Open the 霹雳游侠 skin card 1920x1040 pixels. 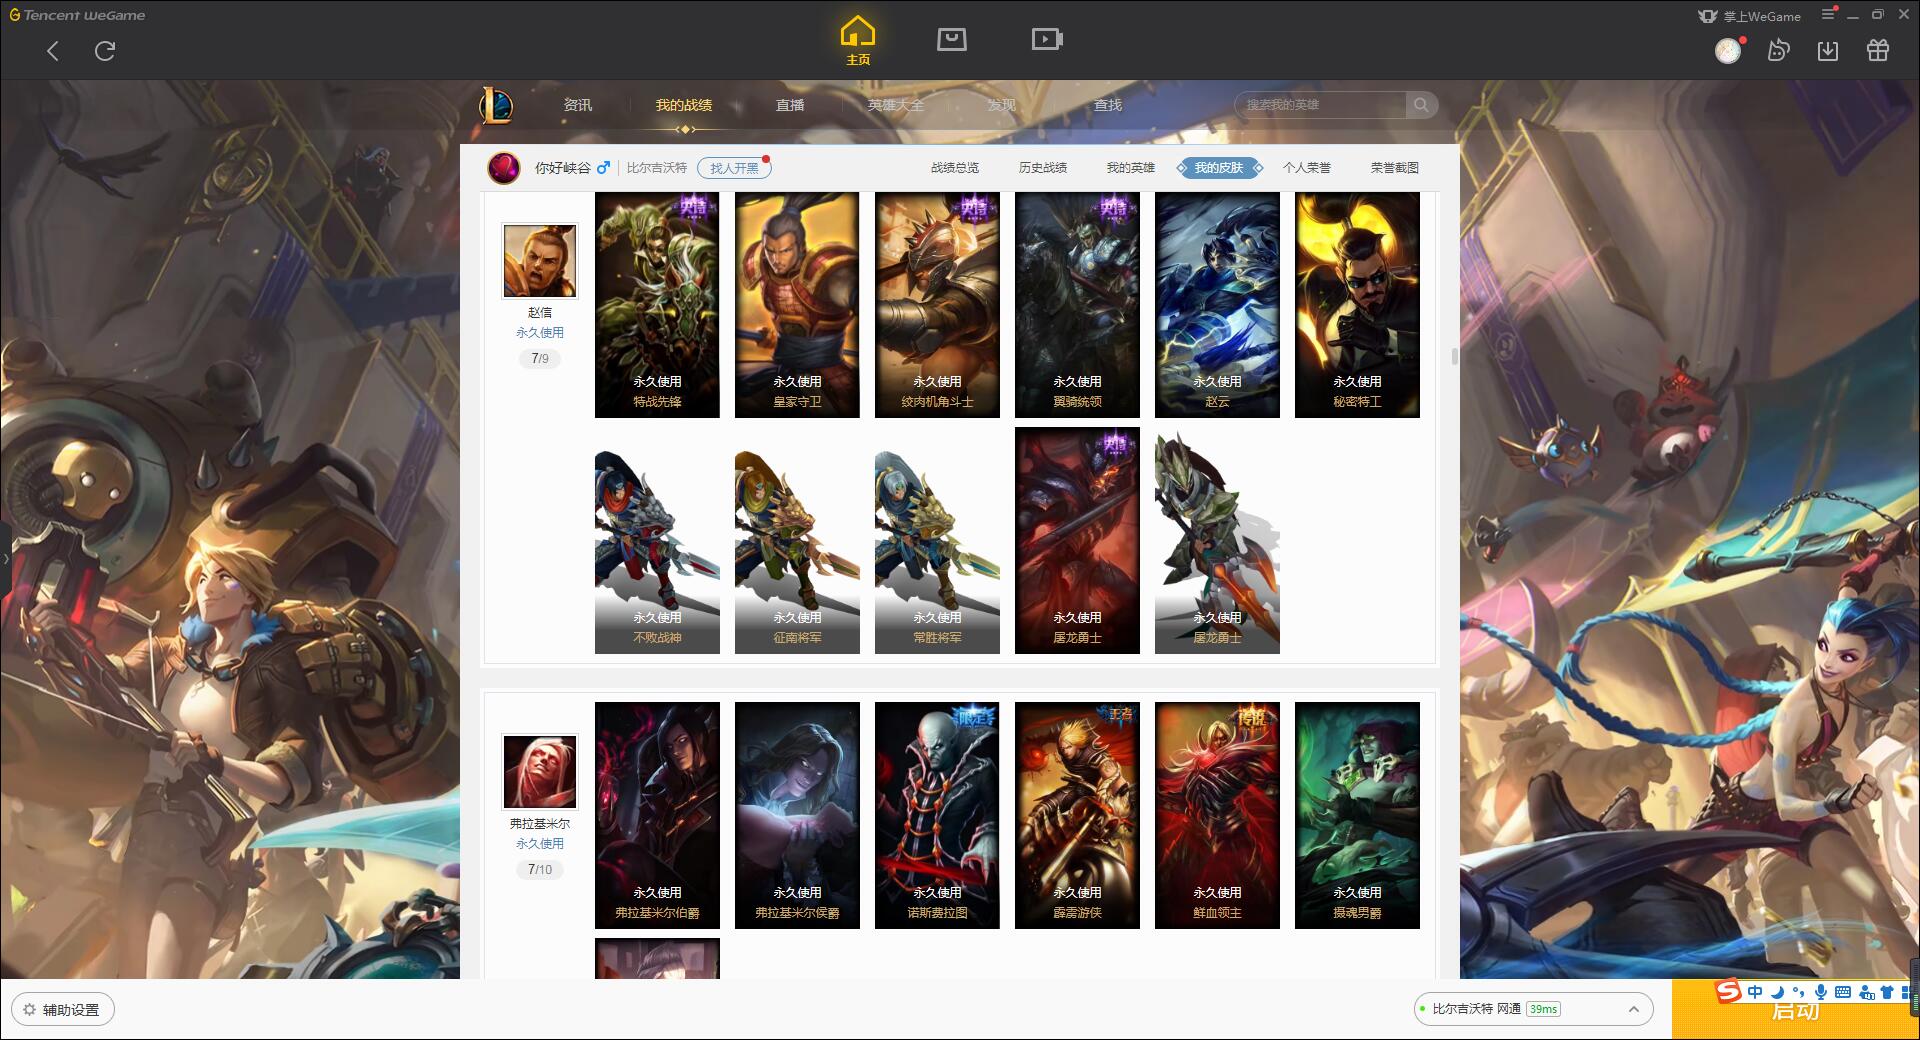click(1077, 815)
